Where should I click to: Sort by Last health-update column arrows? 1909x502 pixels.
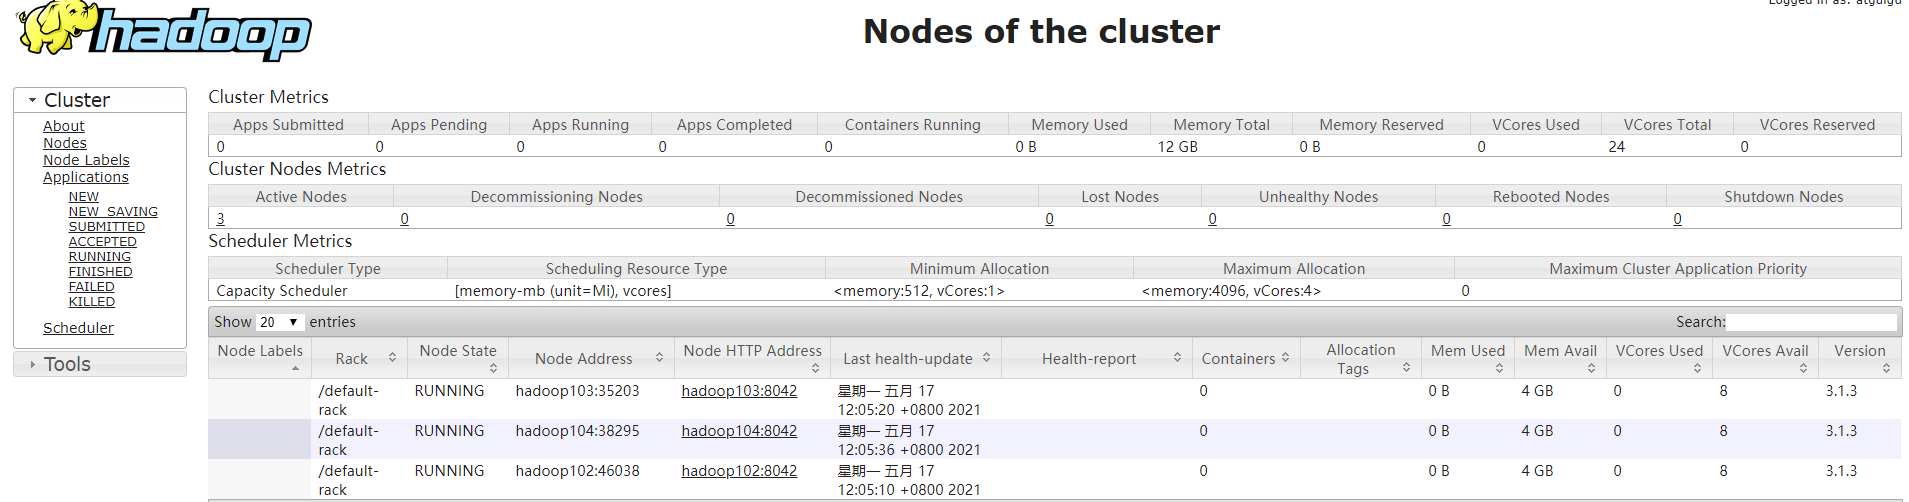(x=986, y=358)
